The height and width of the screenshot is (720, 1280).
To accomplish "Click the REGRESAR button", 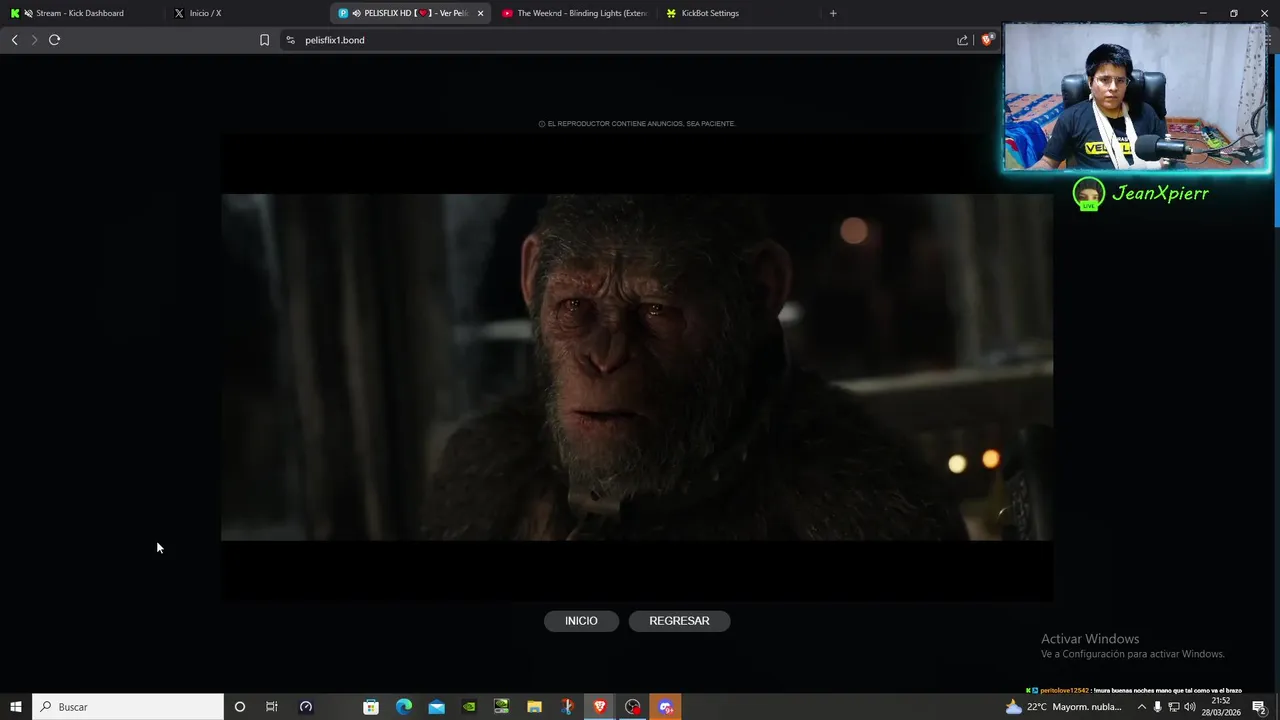I will click(x=679, y=621).
